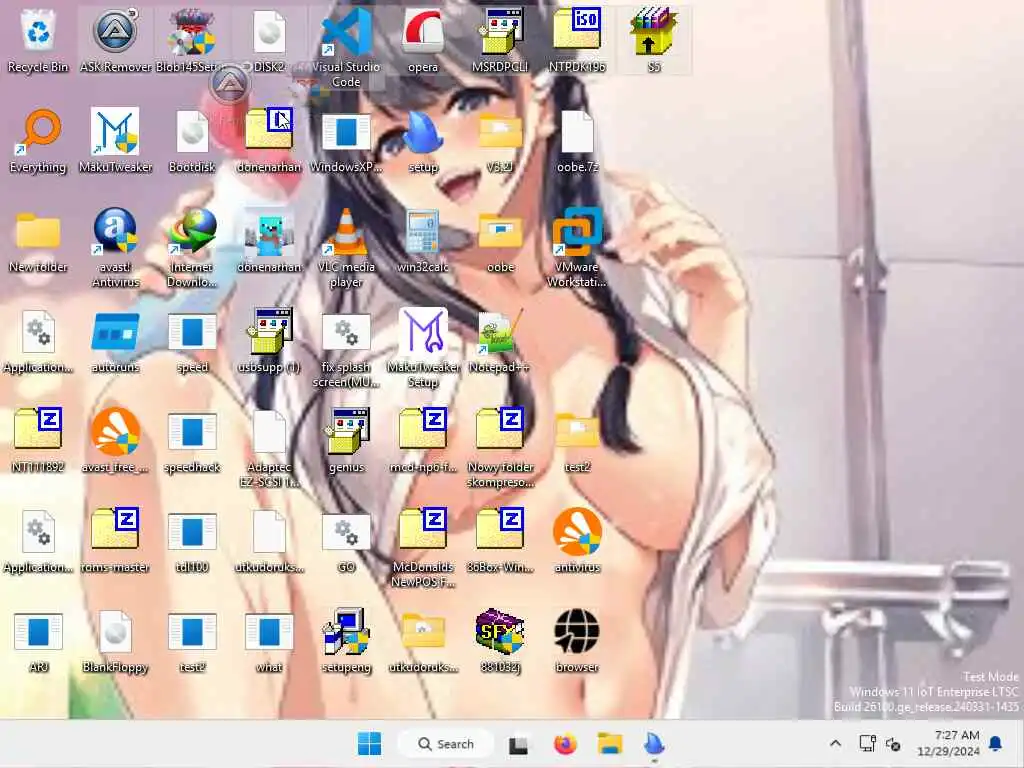Select the opera desktop icon

(x=423, y=40)
